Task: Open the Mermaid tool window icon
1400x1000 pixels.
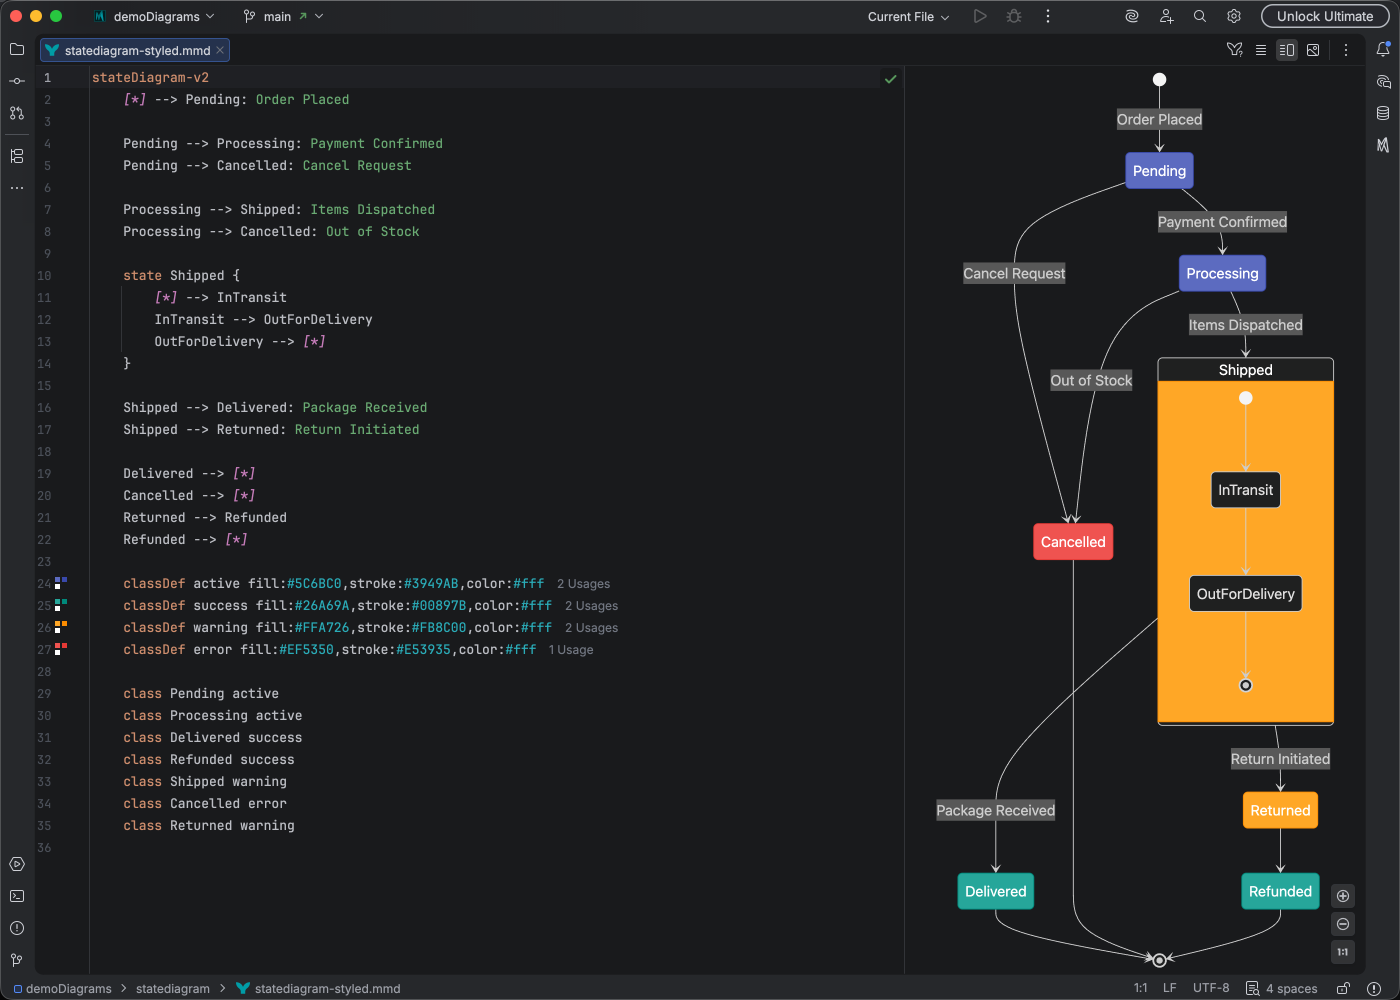Action: (x=1383, y=145)
